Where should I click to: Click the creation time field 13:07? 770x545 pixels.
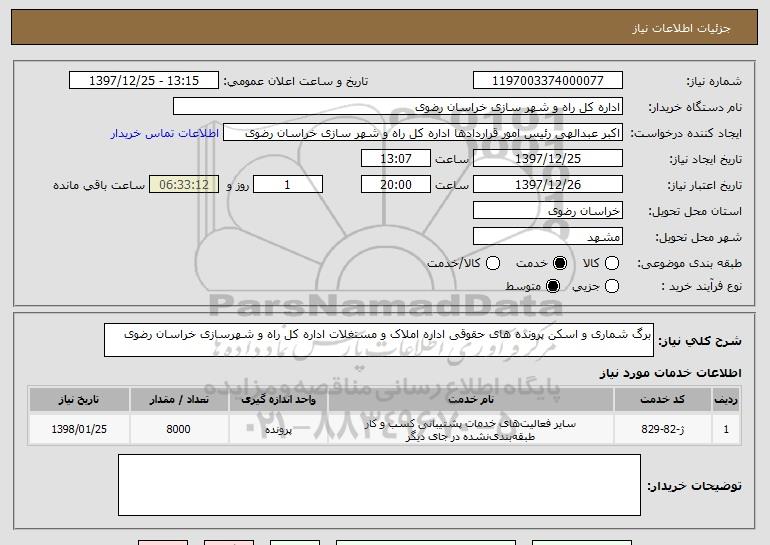click(x=396, y=159)
